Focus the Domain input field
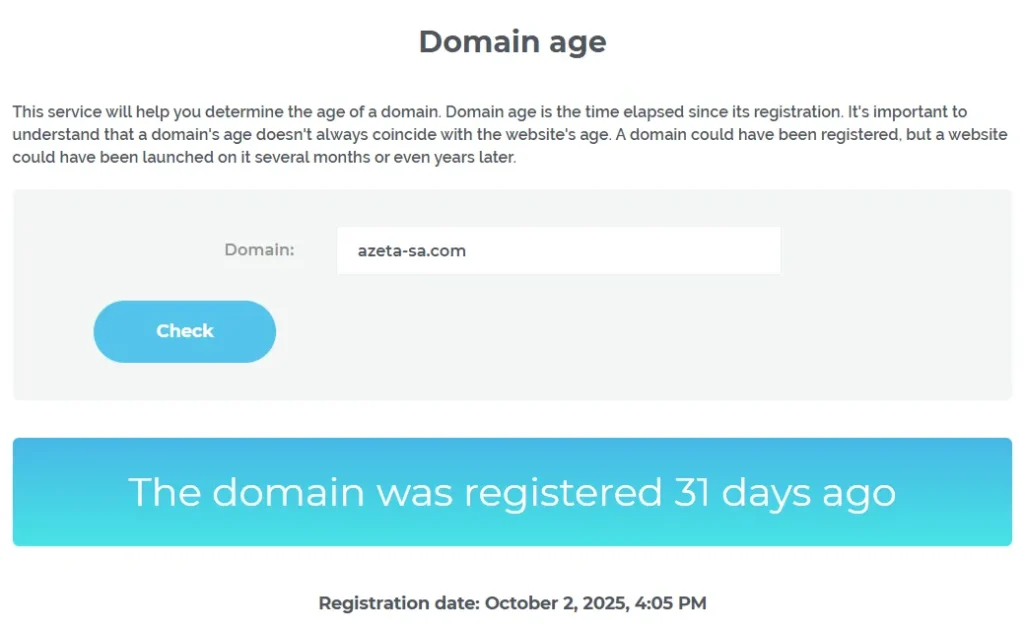The width and height of the screenshot is (1024, 633). [x=558, y=251]
